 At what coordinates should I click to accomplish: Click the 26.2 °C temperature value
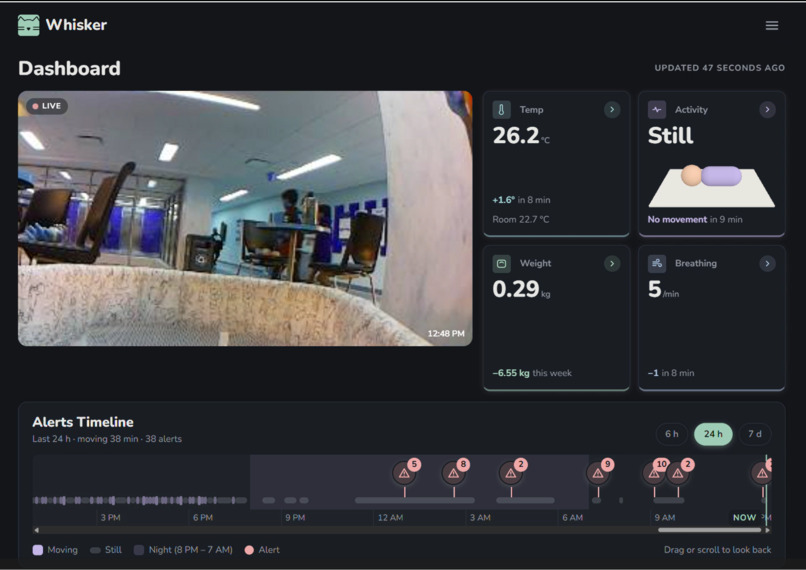[x=521, y=136]
